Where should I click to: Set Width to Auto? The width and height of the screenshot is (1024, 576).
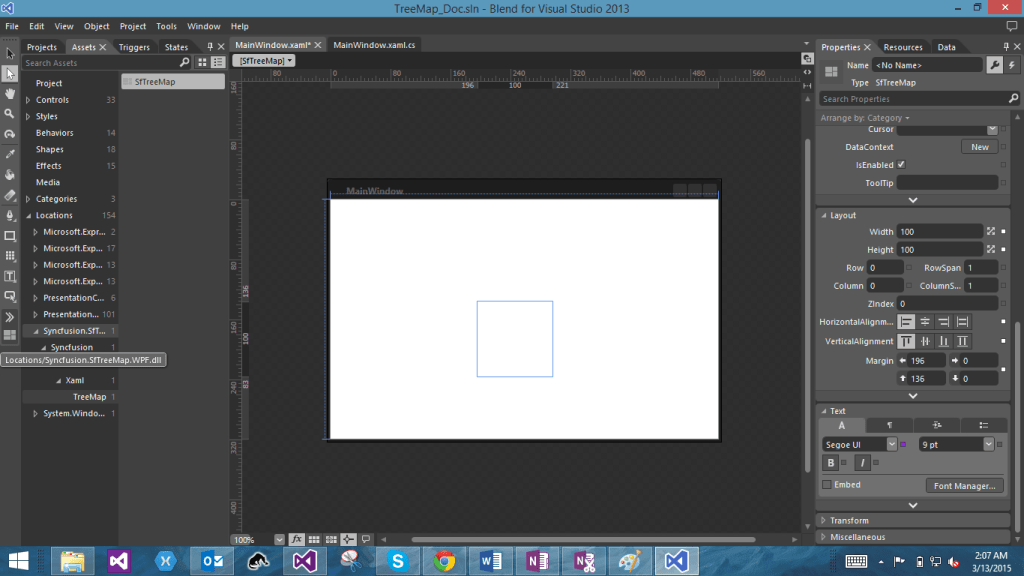[991, 232]
